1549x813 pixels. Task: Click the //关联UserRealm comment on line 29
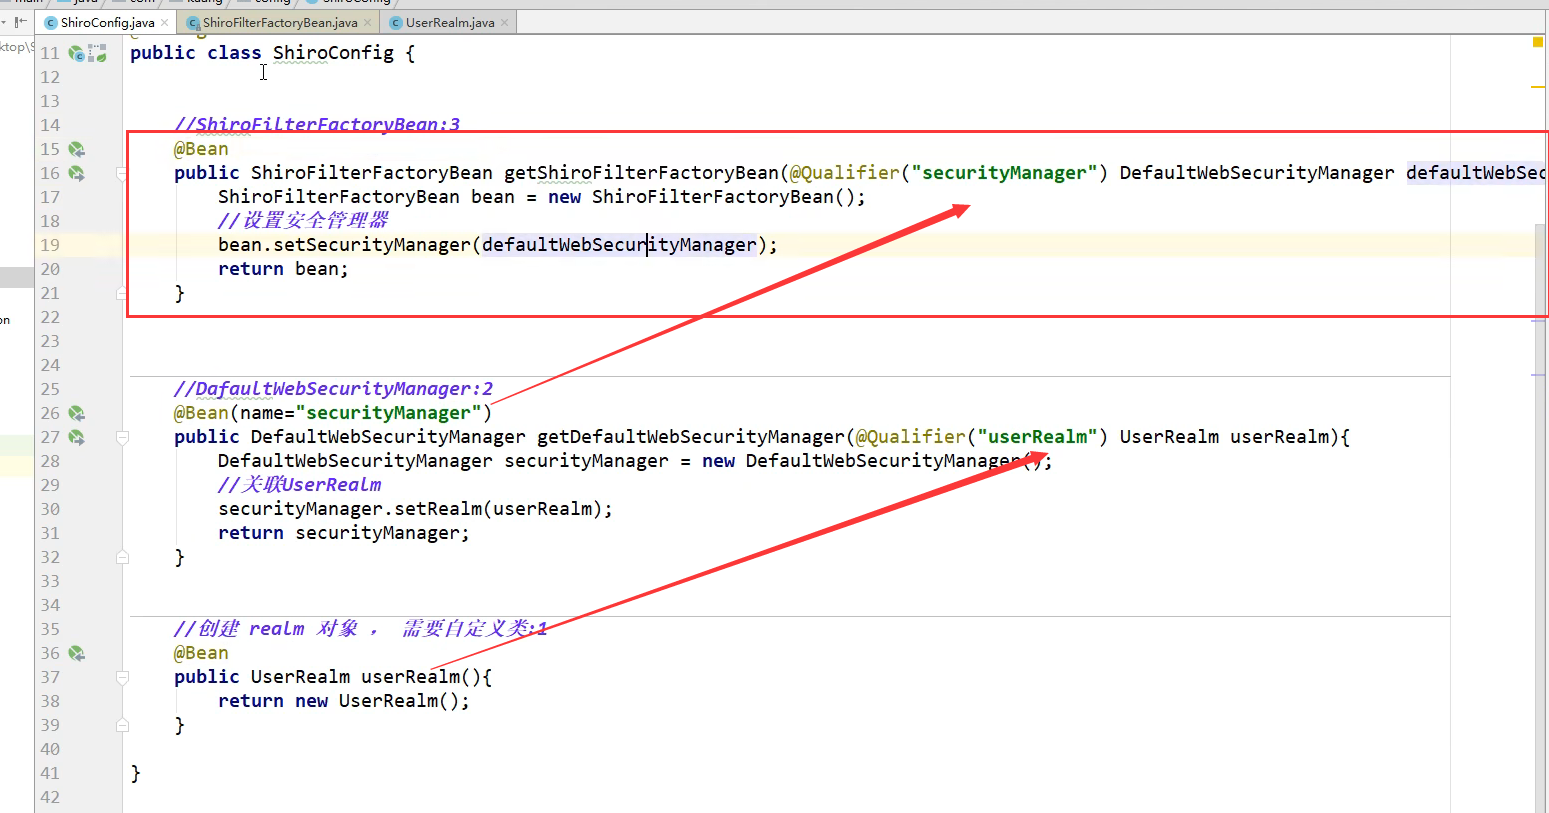coord(300,485)
